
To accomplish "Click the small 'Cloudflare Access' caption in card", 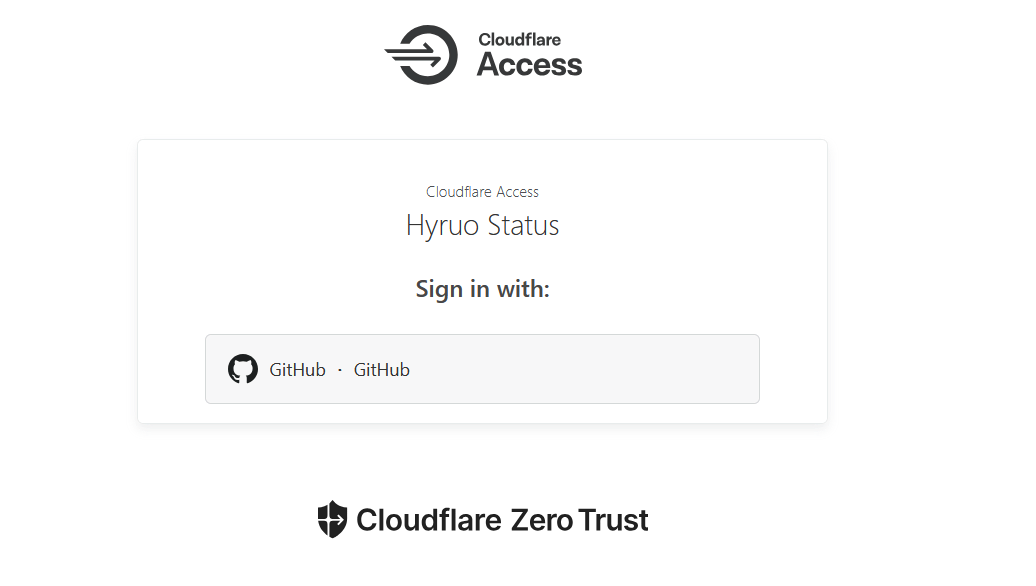I will click(482, 192).
